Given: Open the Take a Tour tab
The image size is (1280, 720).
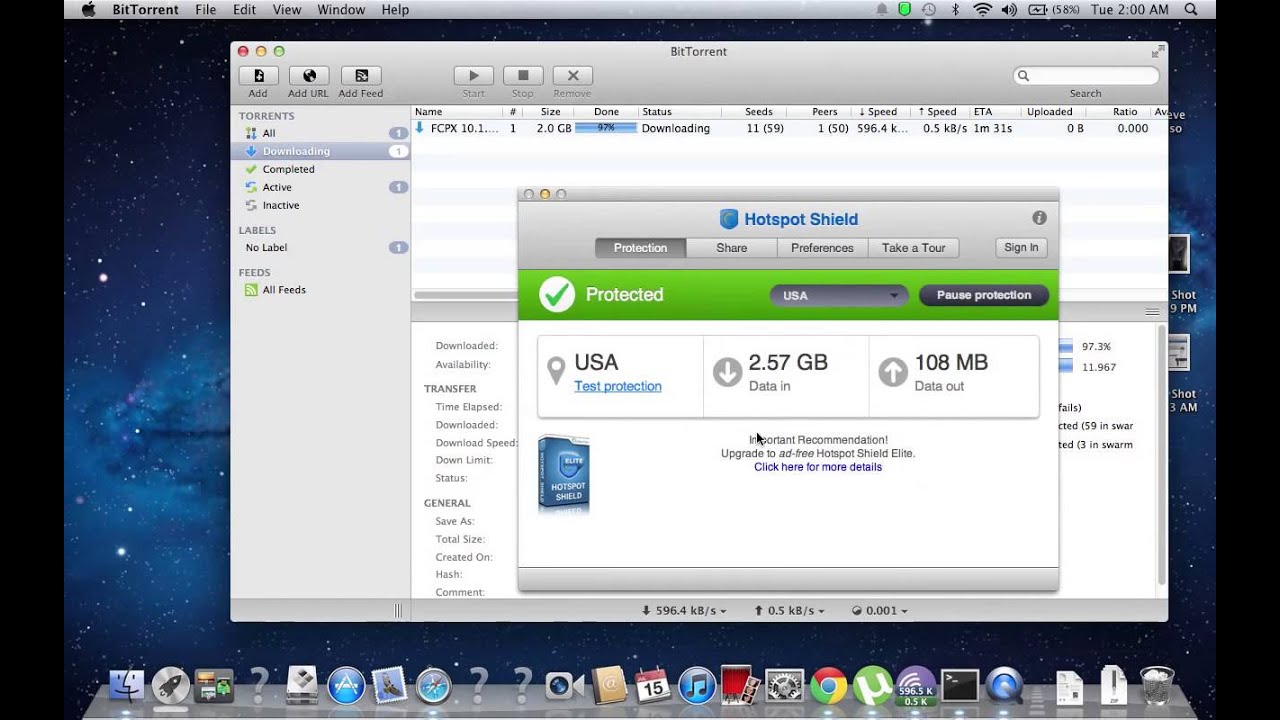Looking at the screenshot, I should [913, 248].
